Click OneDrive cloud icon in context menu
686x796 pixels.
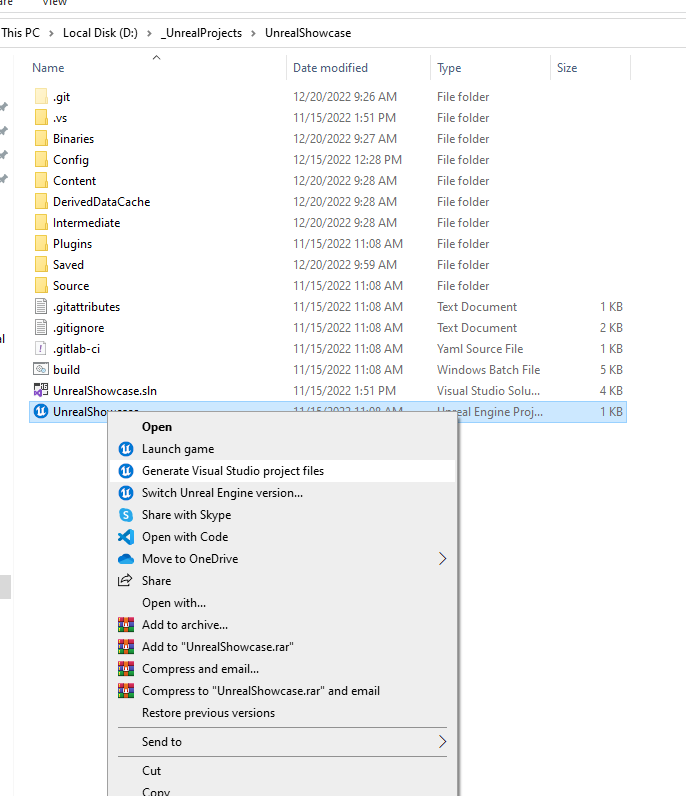(126, 559)
